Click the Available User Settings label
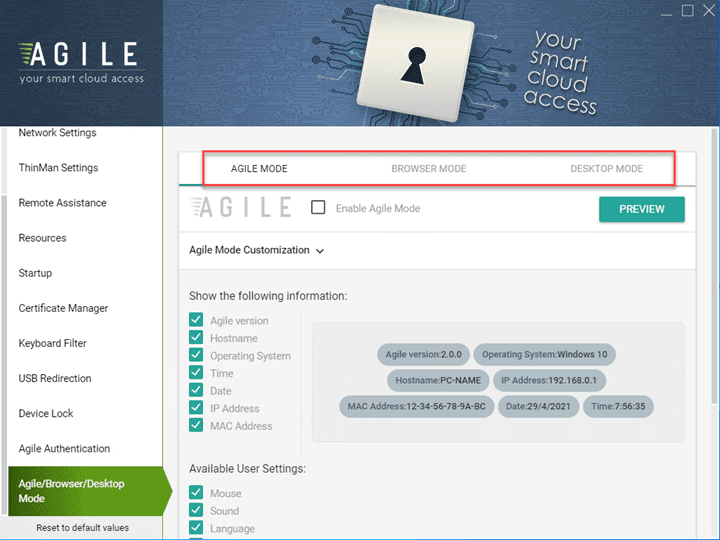 (x=248, y=469)
